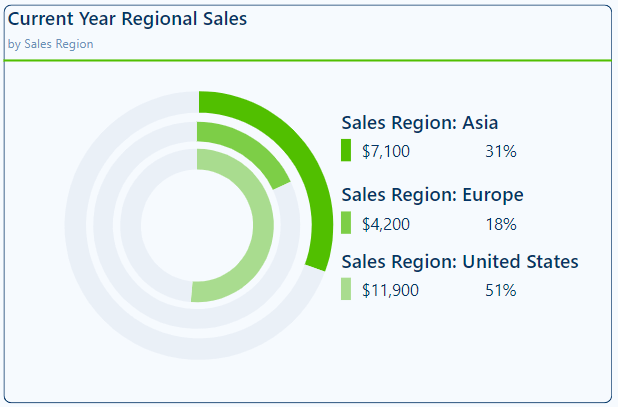The image size is (618, 407).
Task: Click the $4,200 Europe sales value
Action: coord(386,224)
